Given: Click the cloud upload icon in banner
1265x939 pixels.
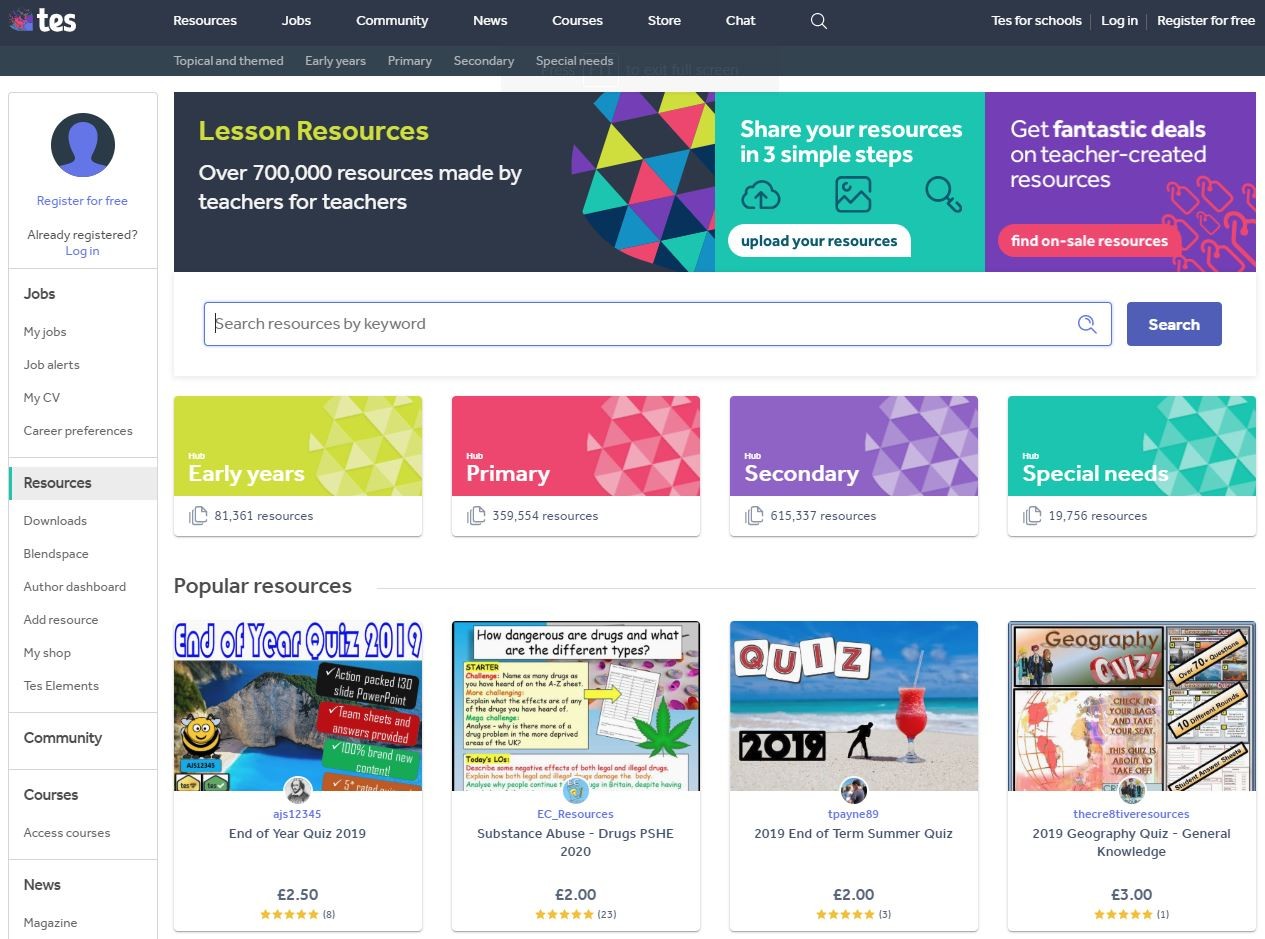Looking at the screenshot, I should pyautogui.click(x=761, y=195).
